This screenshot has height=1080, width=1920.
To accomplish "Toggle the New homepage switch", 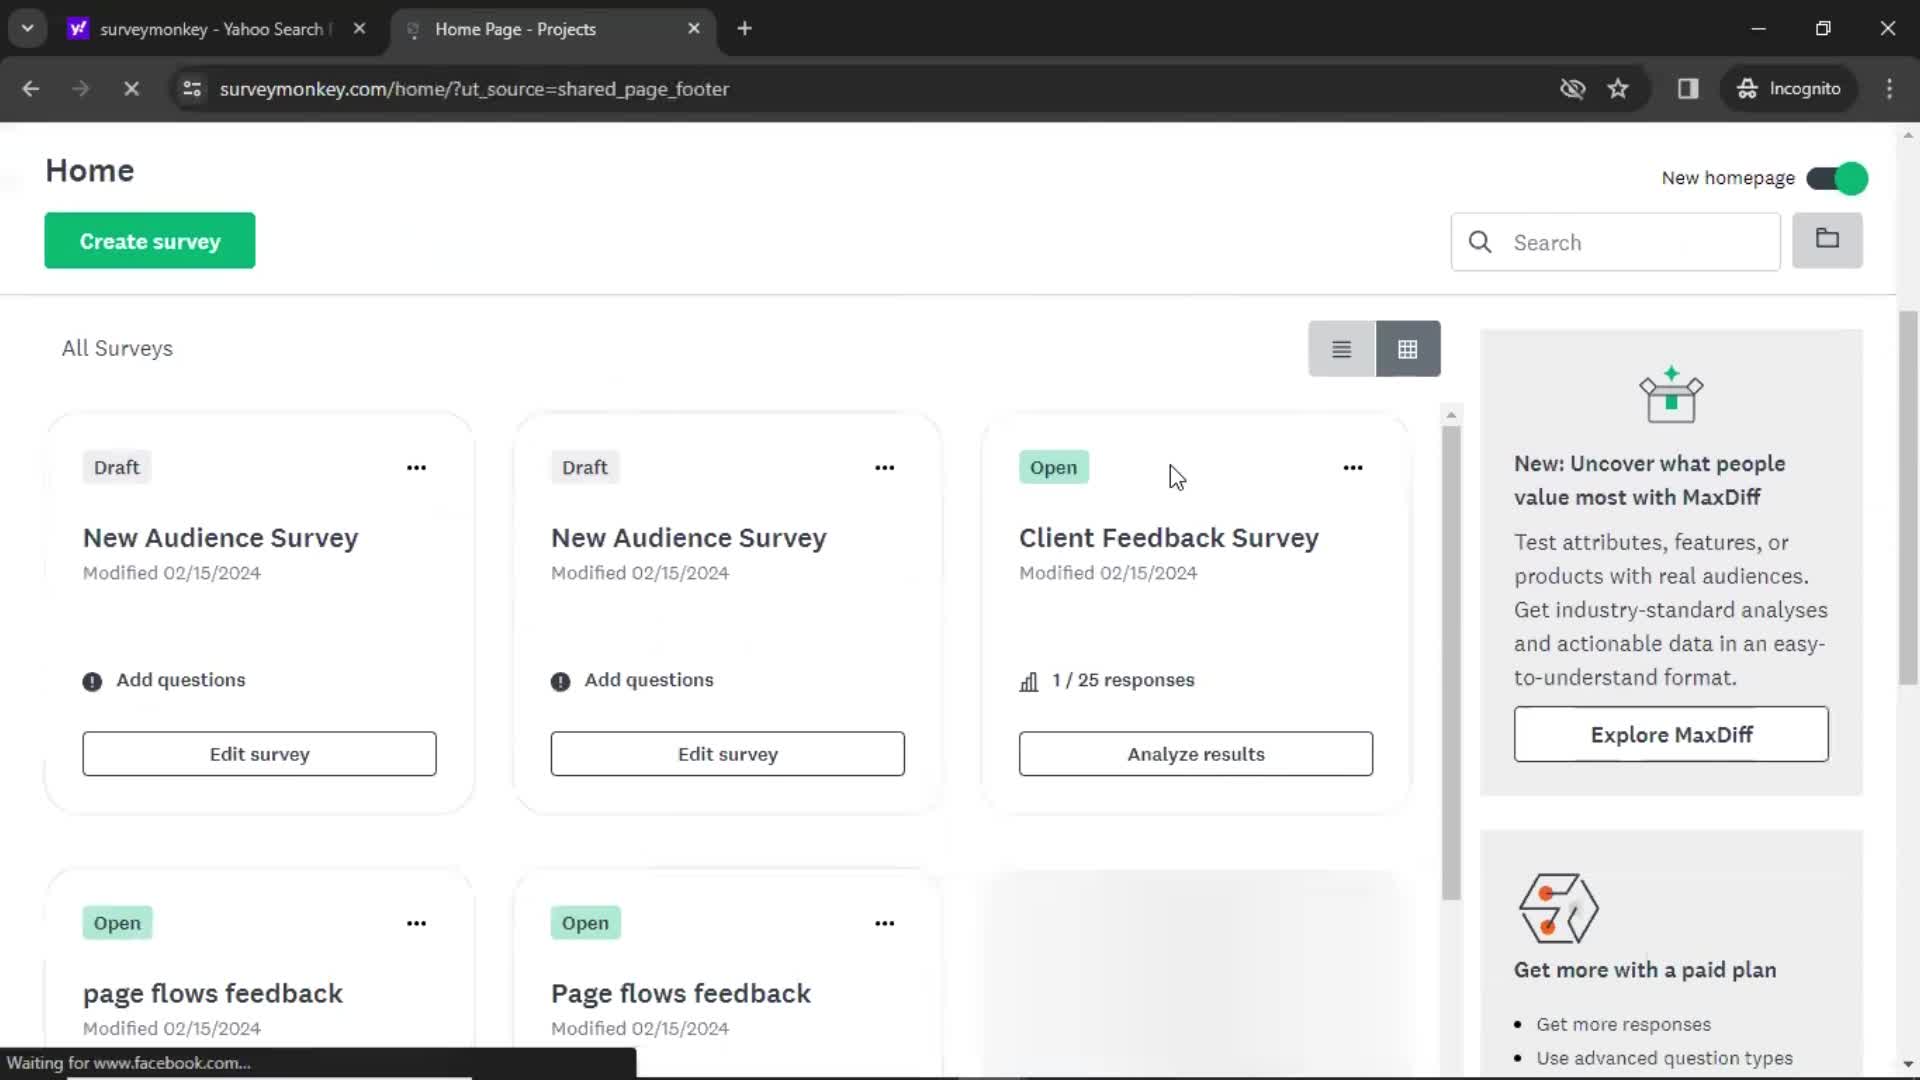I will point(1837,178).
